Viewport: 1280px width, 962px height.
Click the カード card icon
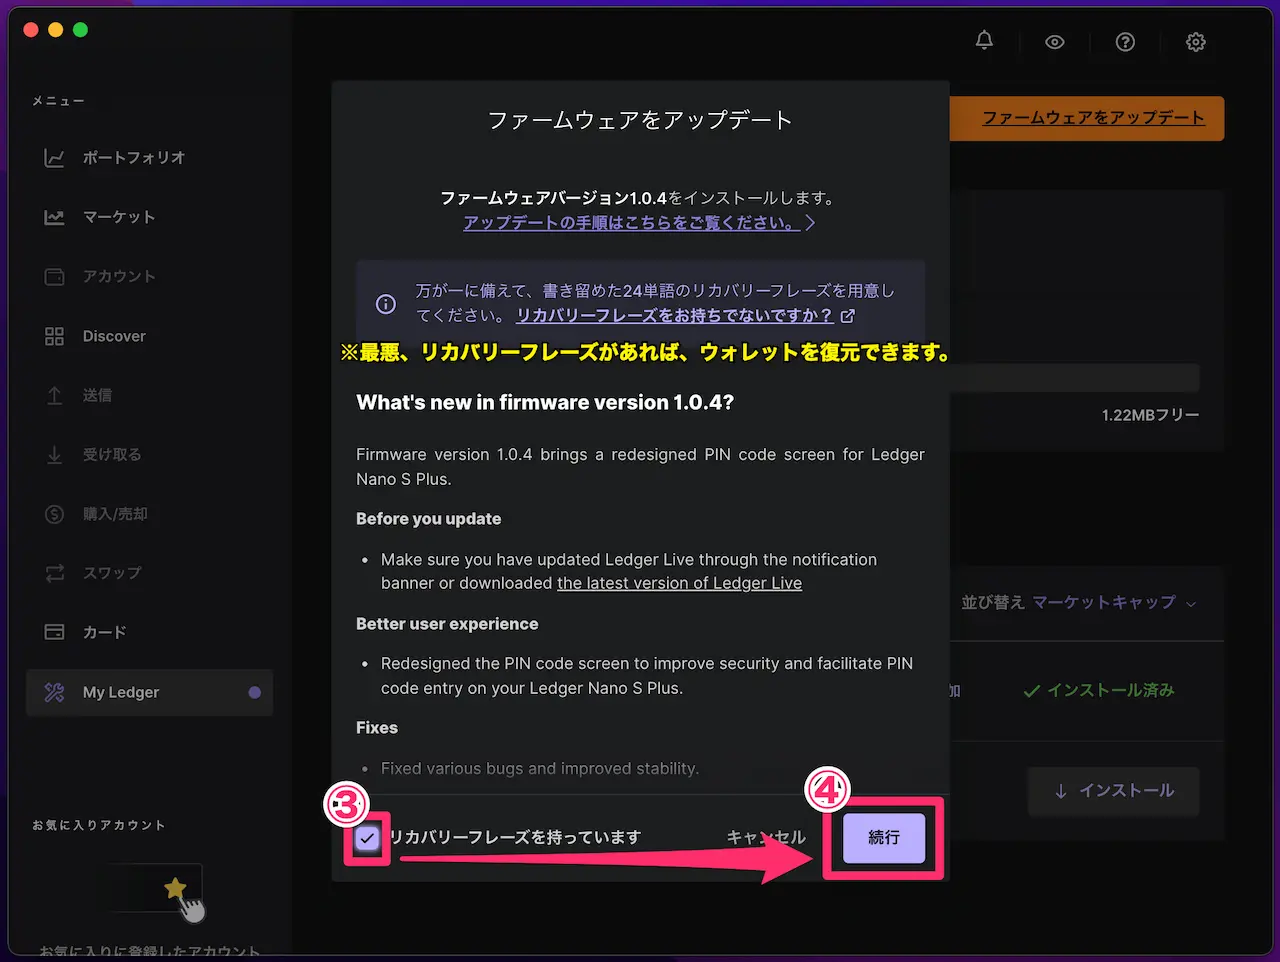(x=54, y=632)
